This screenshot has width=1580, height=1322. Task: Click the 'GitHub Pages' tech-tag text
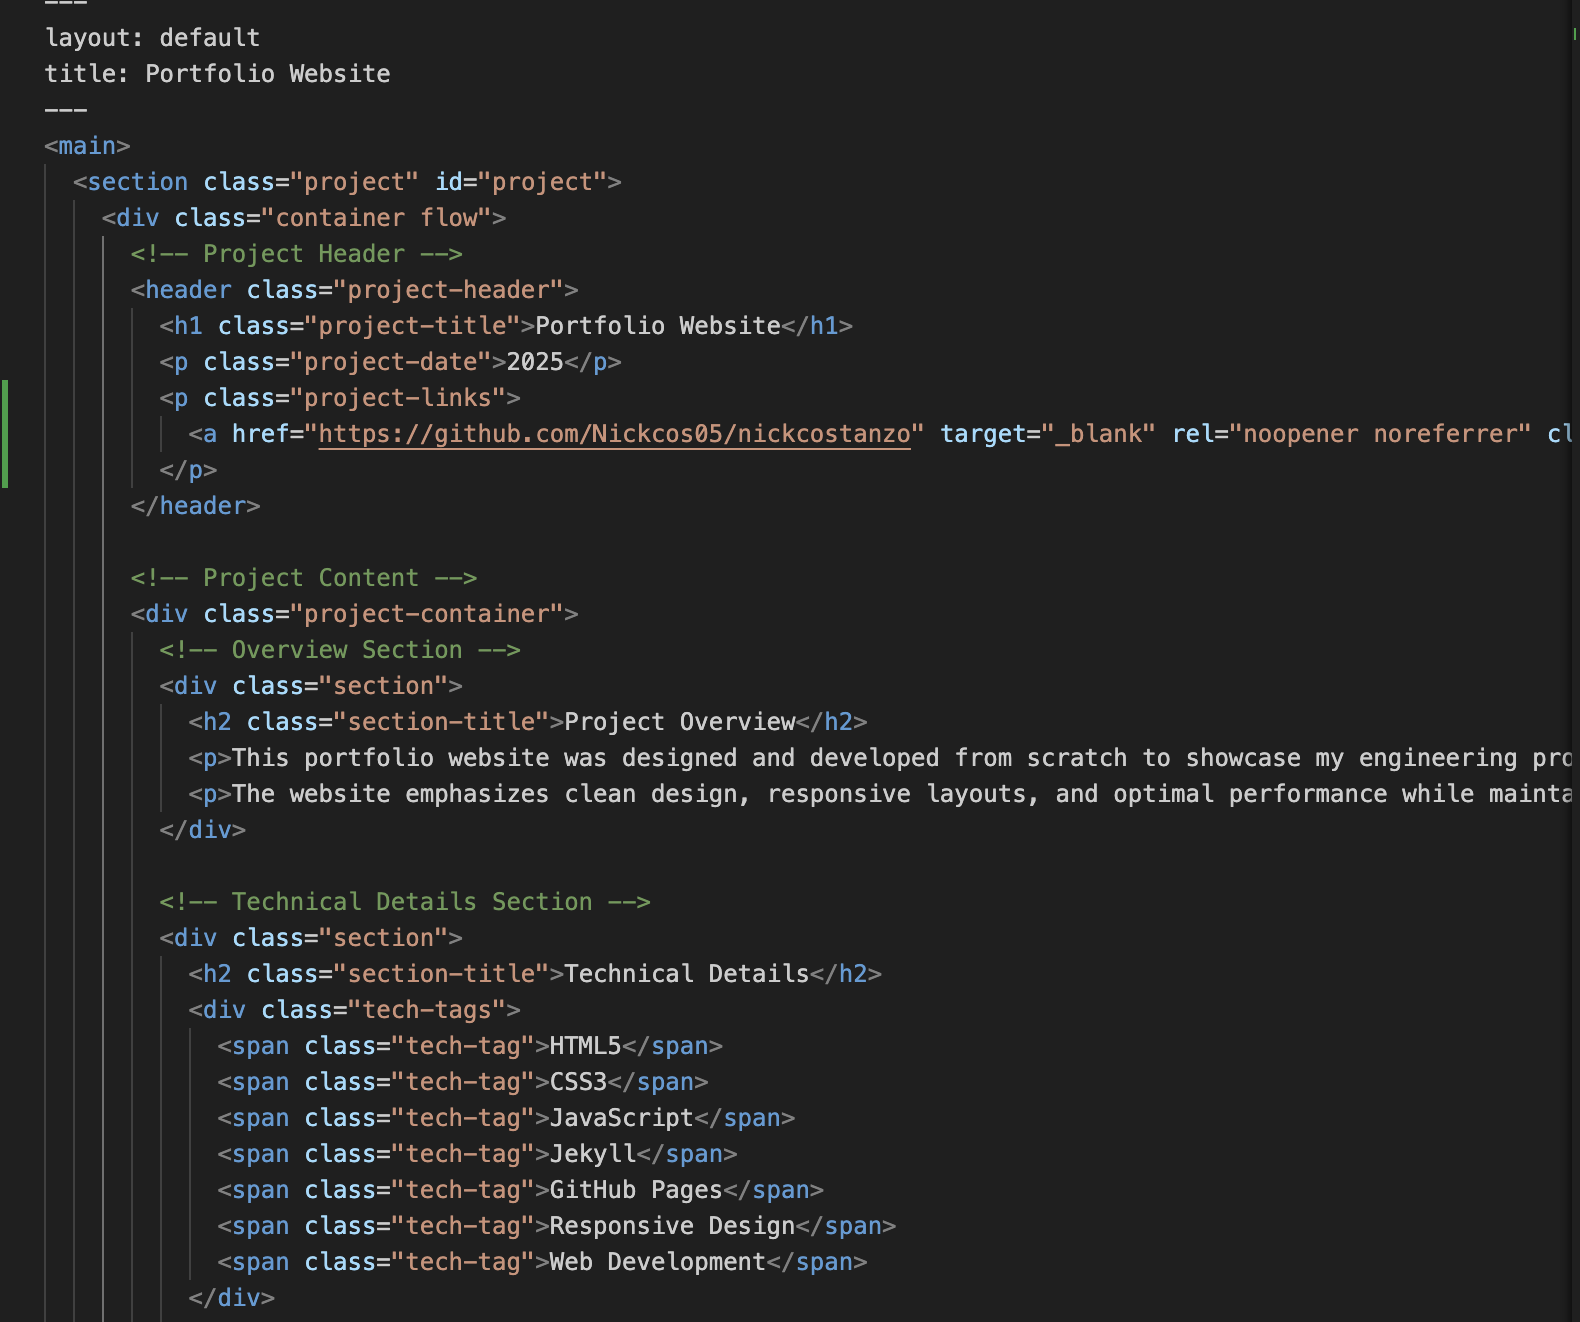[635, 1190]
